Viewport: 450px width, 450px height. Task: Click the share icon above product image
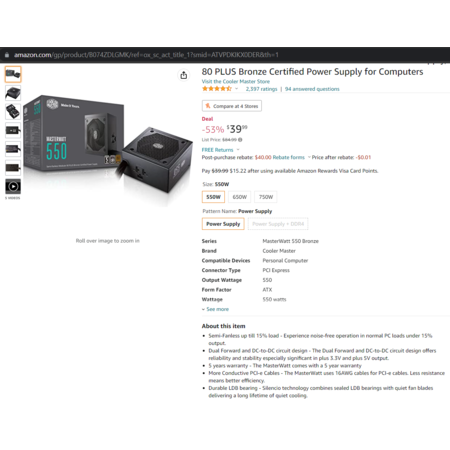click(184, 75)
